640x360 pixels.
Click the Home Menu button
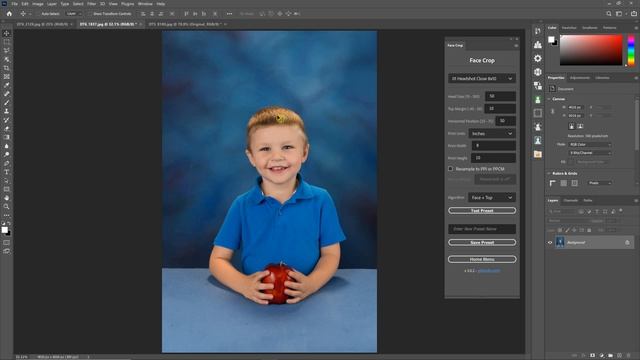pos(482,259)
